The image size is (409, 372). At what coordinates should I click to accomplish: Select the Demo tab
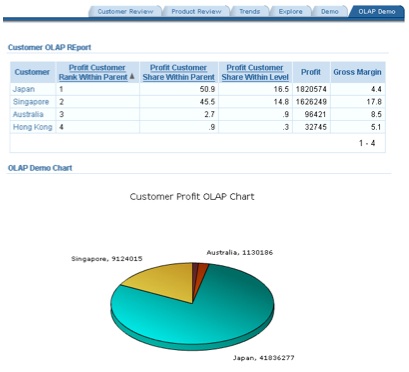[x=330, y=11]
